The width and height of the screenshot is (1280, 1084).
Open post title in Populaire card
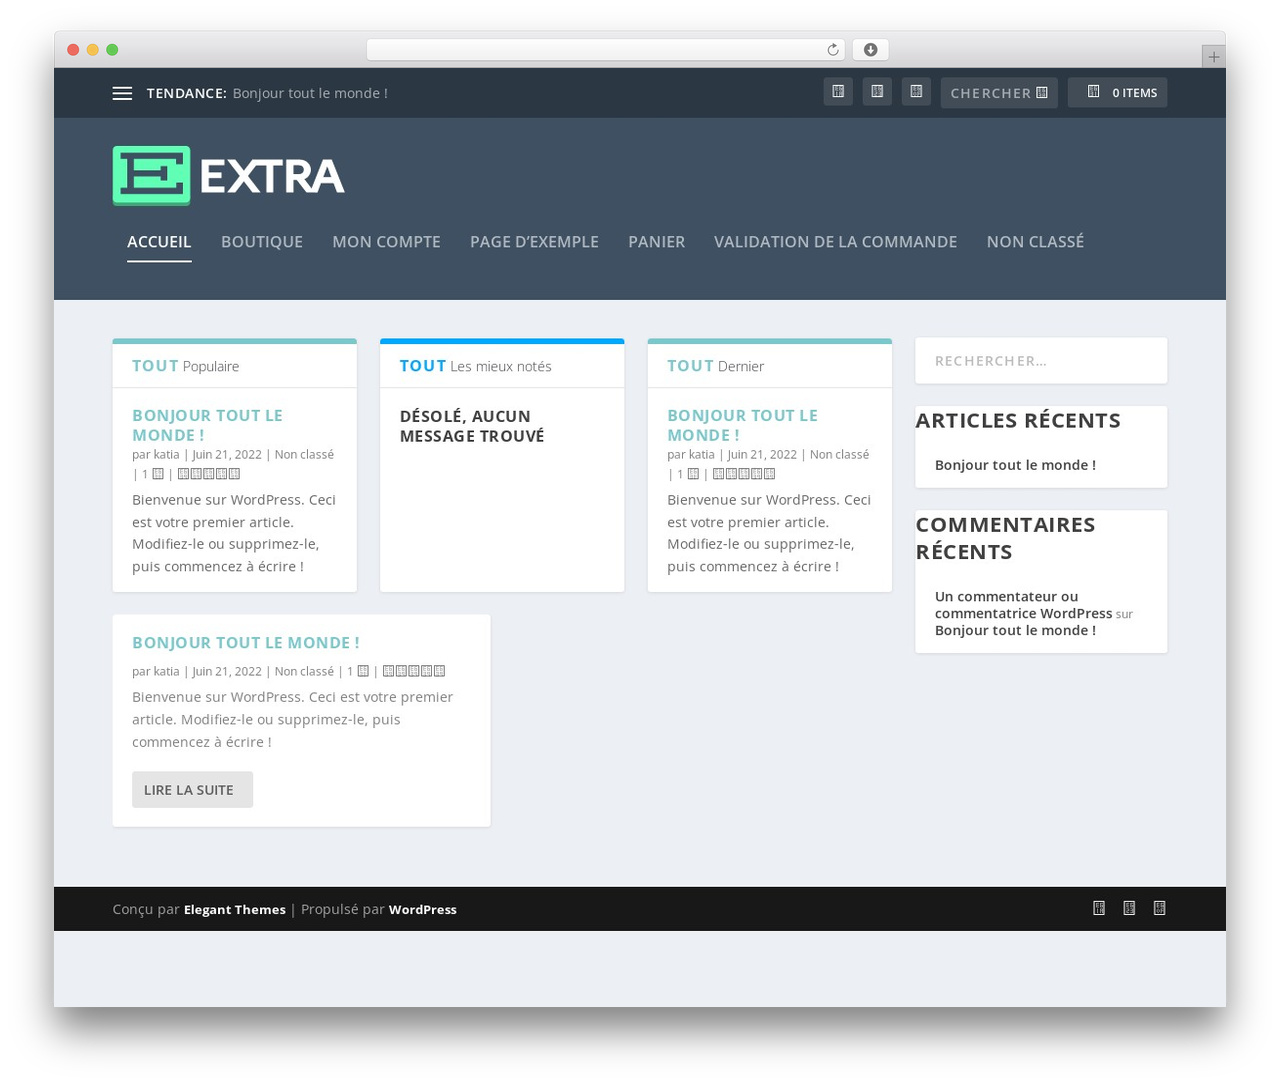(207, 425)
